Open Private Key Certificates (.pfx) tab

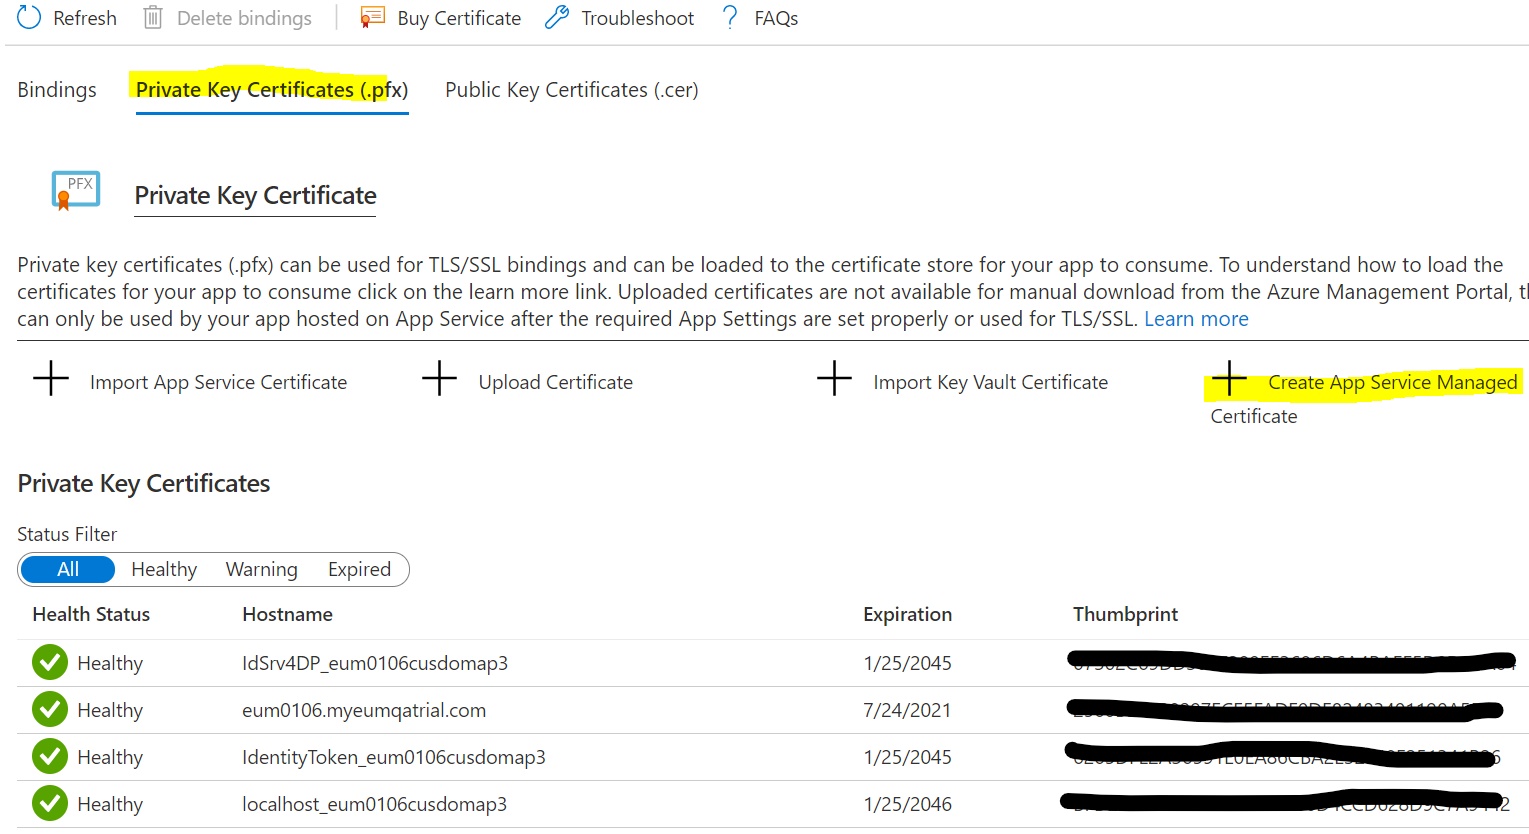272,90
